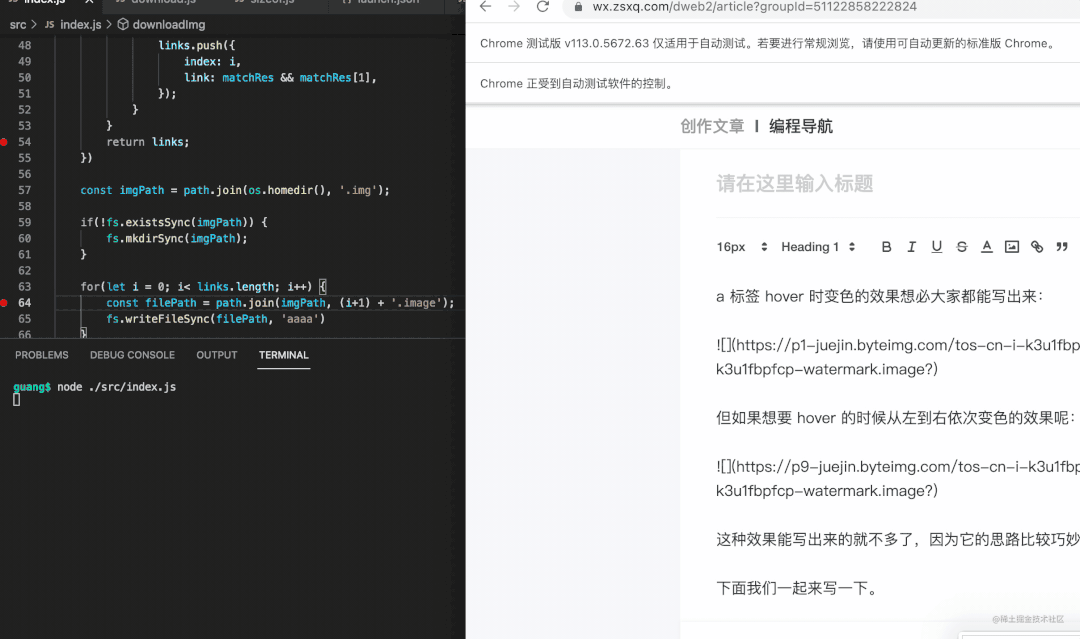
Task: Click the 'a 标签 hover' paragraph in the article
Action: tap(880, 297)
